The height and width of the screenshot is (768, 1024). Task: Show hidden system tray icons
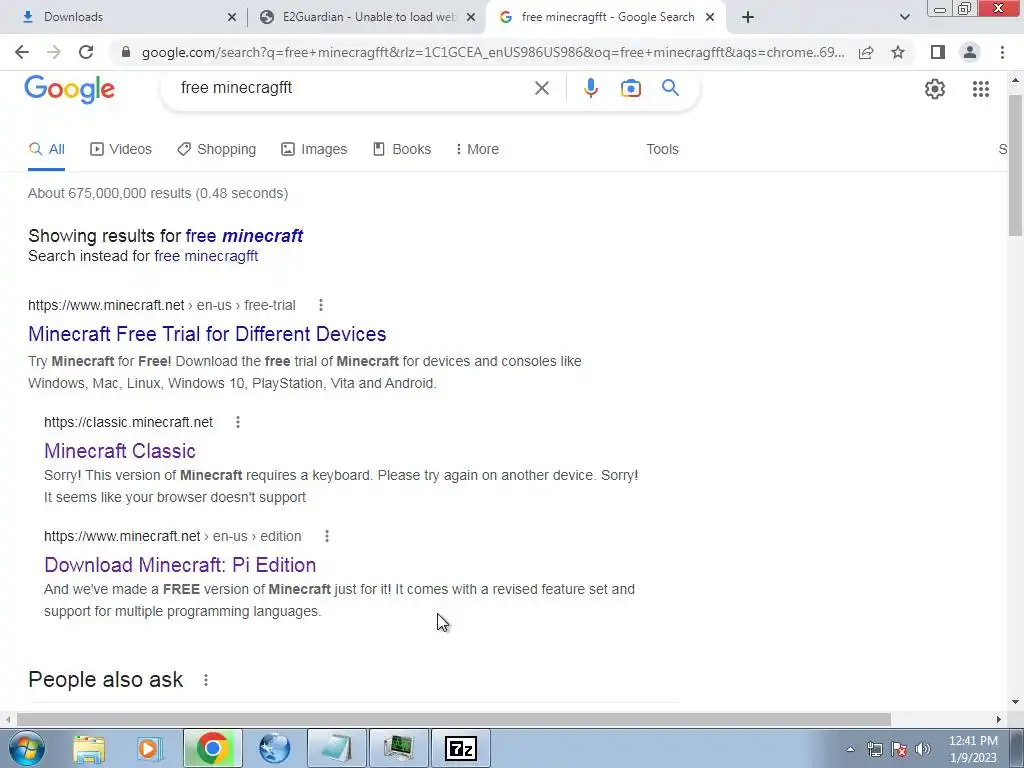(x=850, y=749)
